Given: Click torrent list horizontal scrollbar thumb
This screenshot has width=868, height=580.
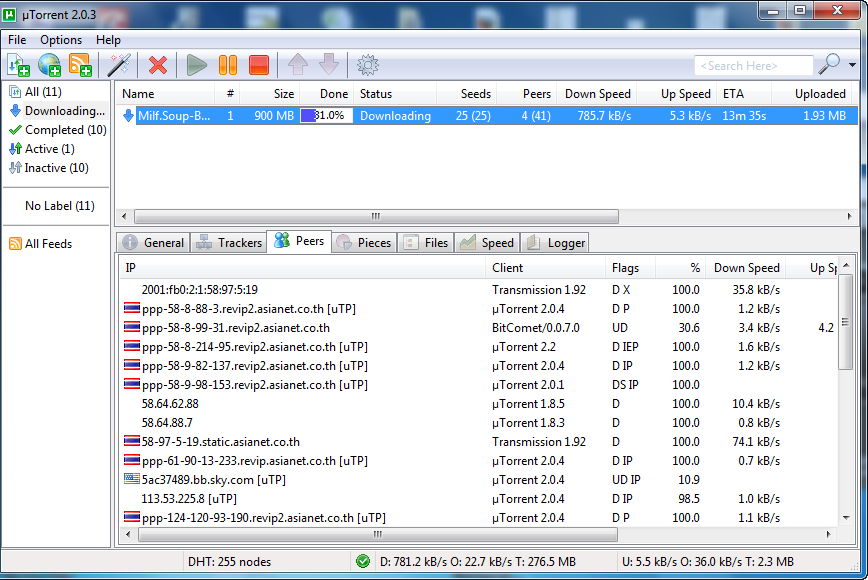Looking at the screenshot, I should pos(376,216).
